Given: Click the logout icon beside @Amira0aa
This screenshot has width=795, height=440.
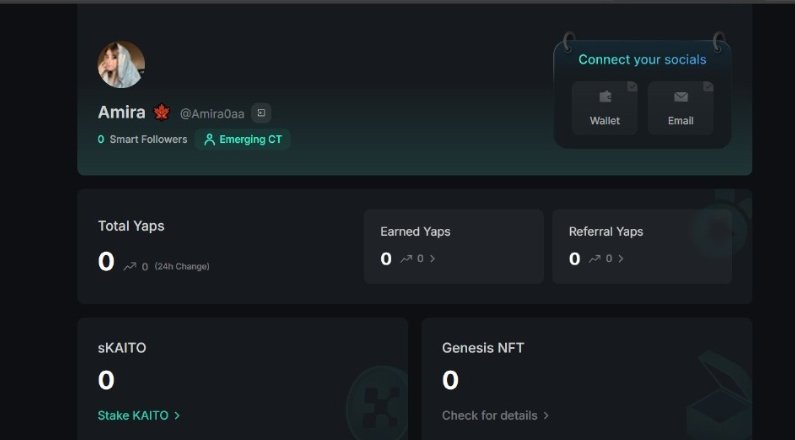Looking at the screenshot, I should click(x=261, y=113).
